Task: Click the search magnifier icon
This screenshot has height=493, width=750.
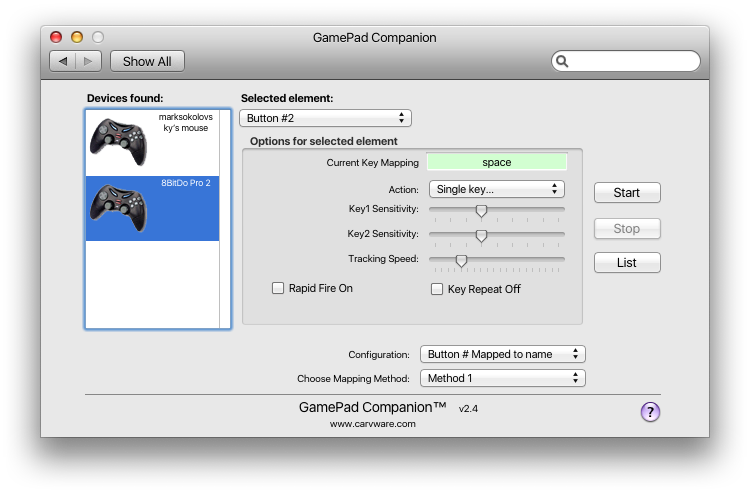Action: [563, 61]
